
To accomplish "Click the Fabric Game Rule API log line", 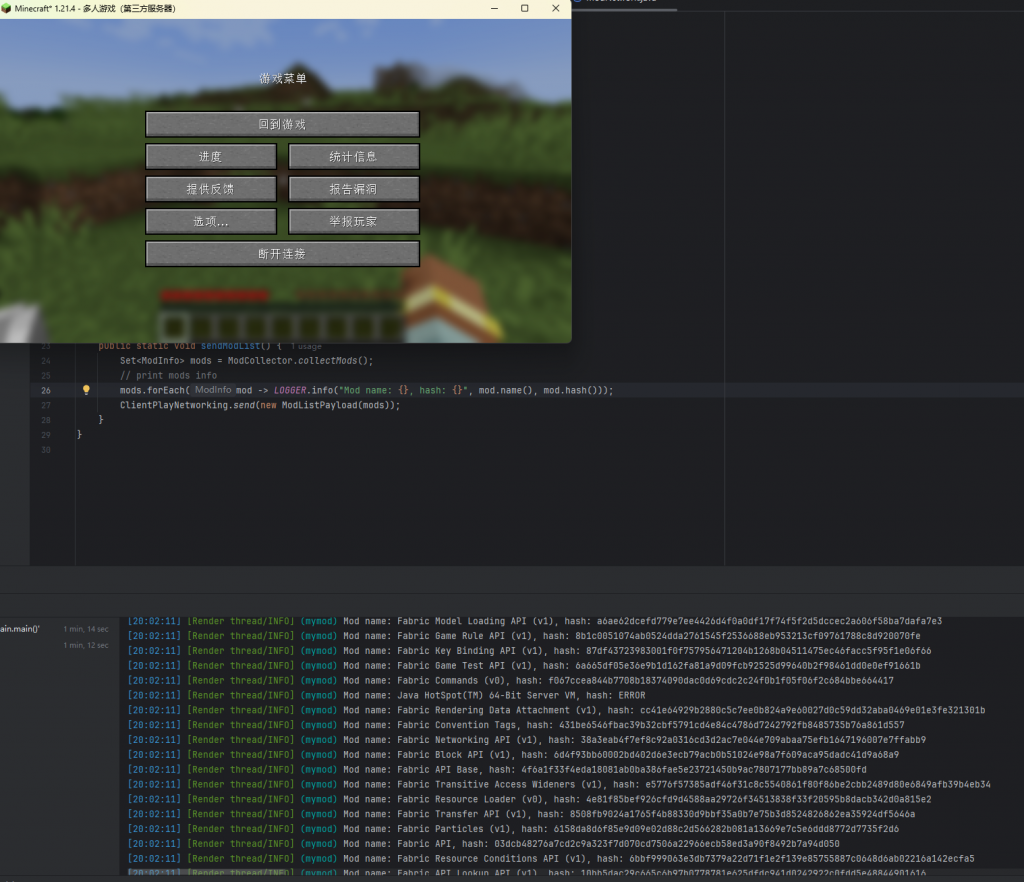I will pos(524,636).
